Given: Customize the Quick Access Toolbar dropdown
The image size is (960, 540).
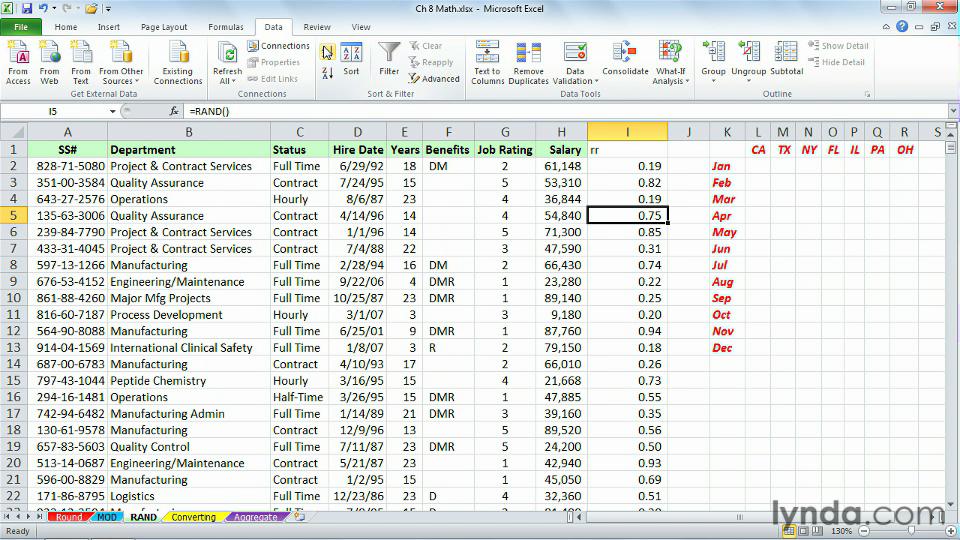Looking at the screenshot, I should [x=108, y=9].
